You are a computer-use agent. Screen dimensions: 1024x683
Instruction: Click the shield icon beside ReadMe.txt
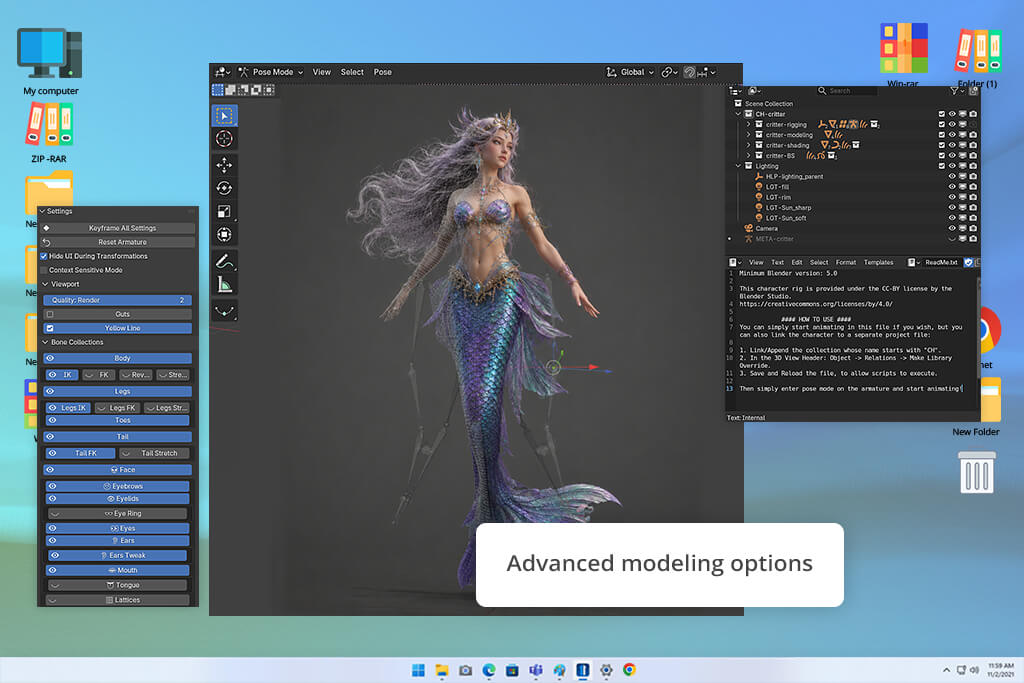point(968,262)
